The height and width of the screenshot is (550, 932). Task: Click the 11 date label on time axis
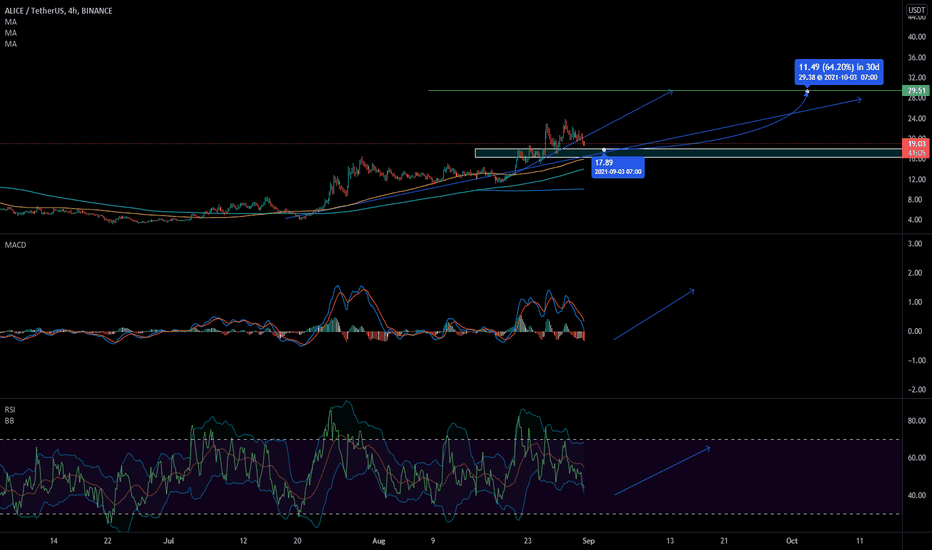[x=859, y=541]
